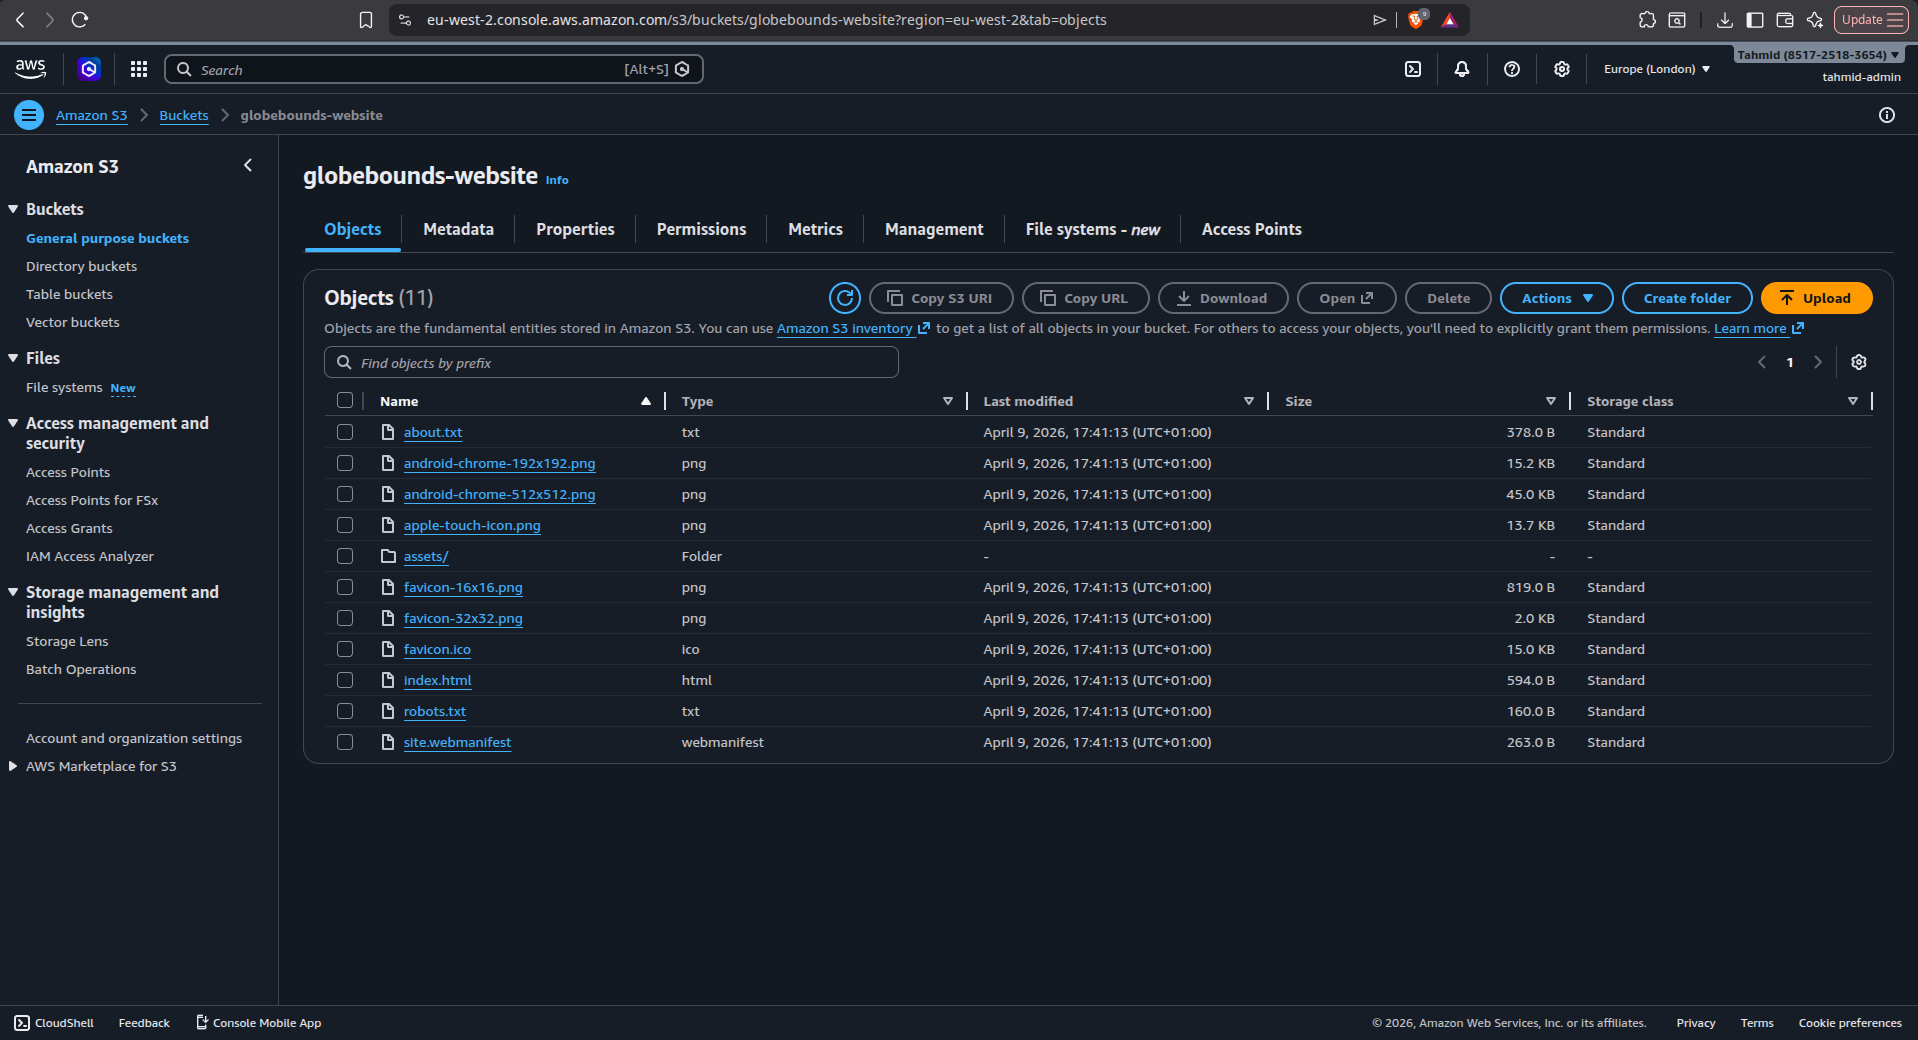The width and height of the screenshot is (1918, 1040).
Task: Collapse the Buckets sidebar section
Action: [13, 209]
